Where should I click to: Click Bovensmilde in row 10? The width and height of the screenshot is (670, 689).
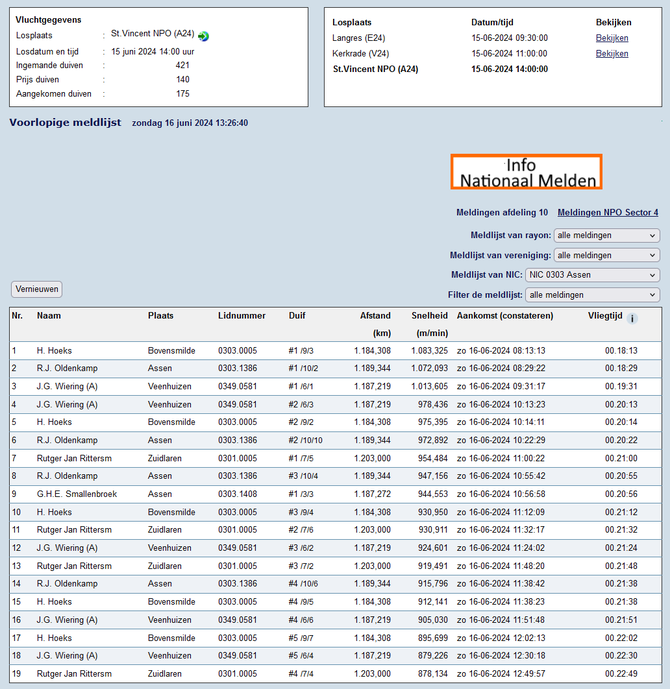[x=171, y=512]
